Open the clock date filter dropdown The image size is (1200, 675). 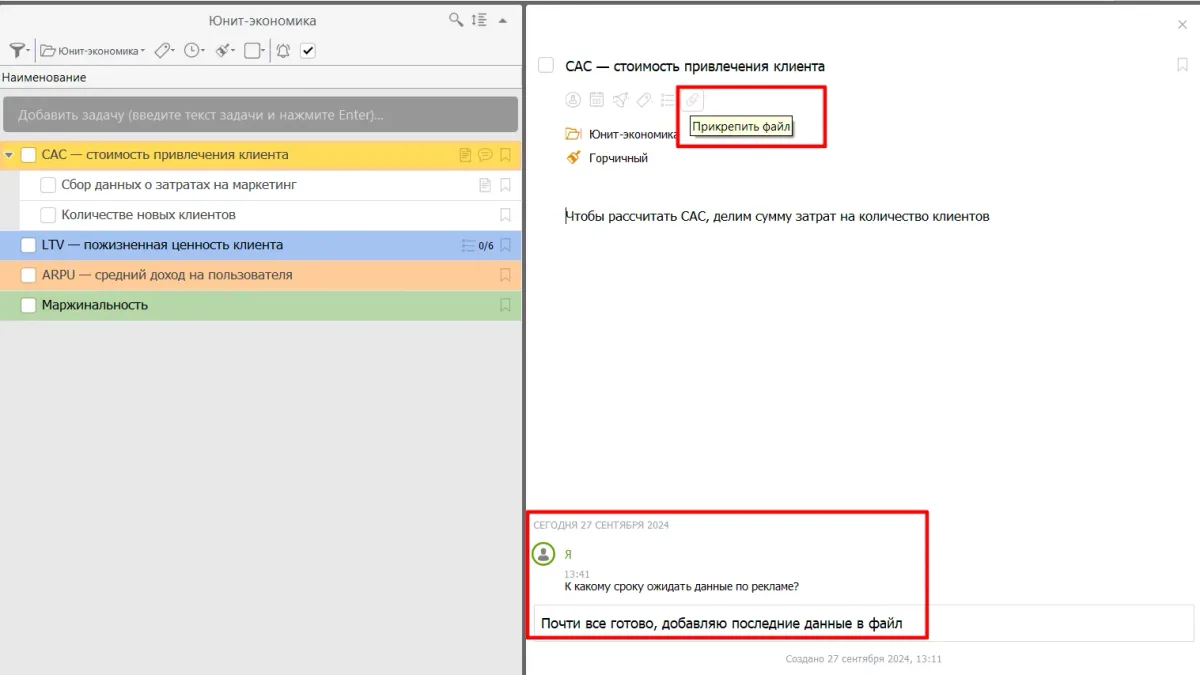click(x=193, y=51)
